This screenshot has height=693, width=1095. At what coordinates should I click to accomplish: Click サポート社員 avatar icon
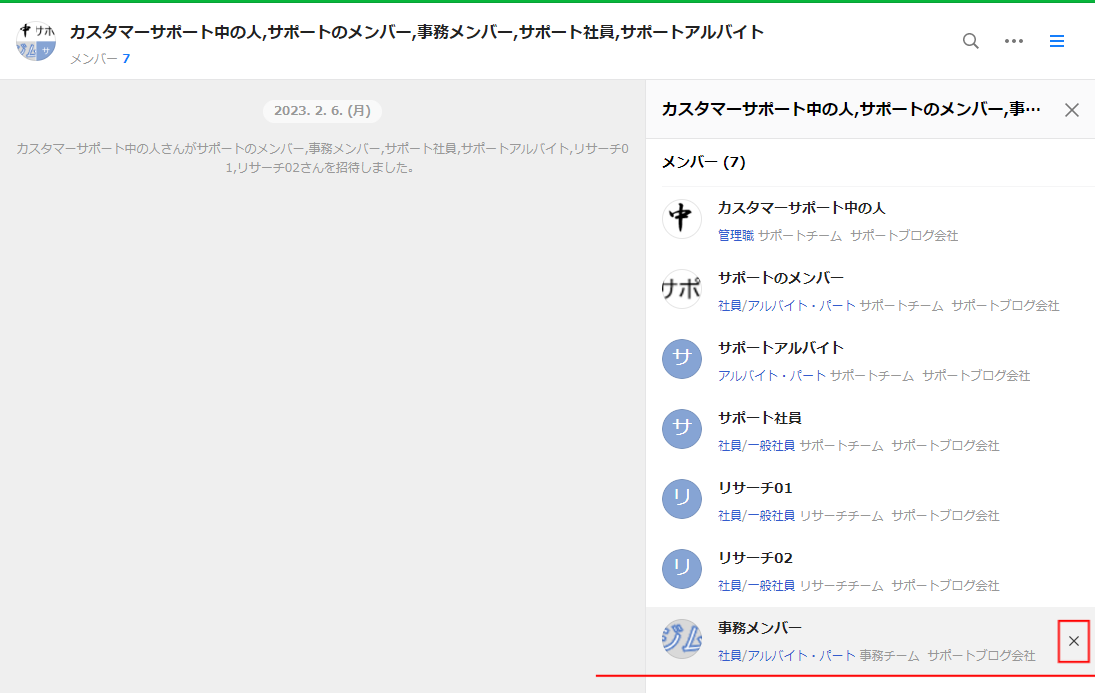[x=682, y=429]
